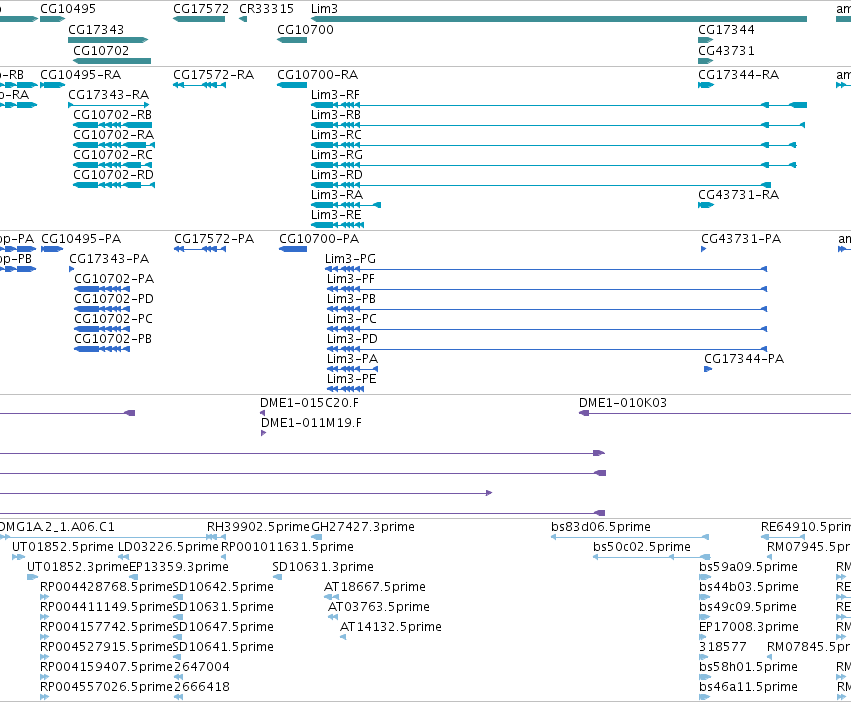Select transcript Lim3-RF
Viewport: 851px width, 702px height.
[x=335, y=95]
